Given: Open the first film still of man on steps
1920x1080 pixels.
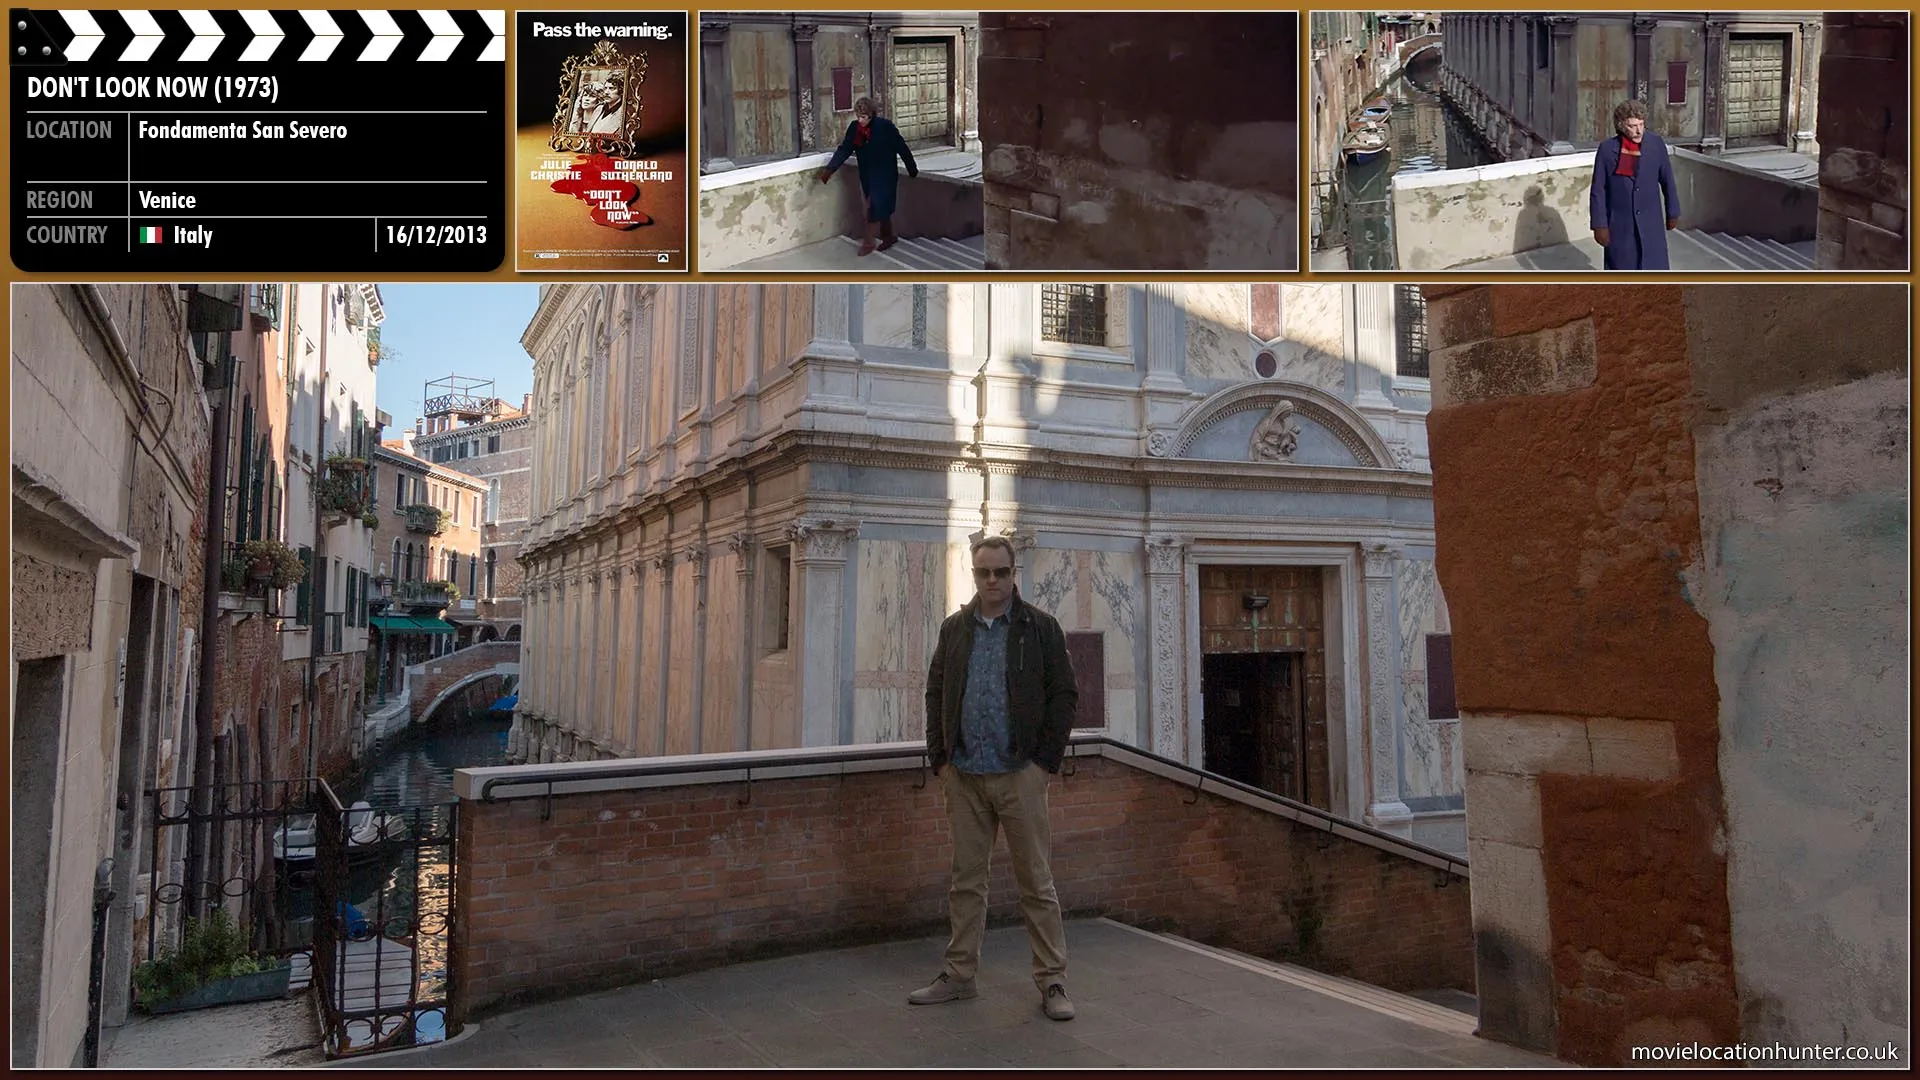Looking at the screenshot, I should (x=998, y=141).
